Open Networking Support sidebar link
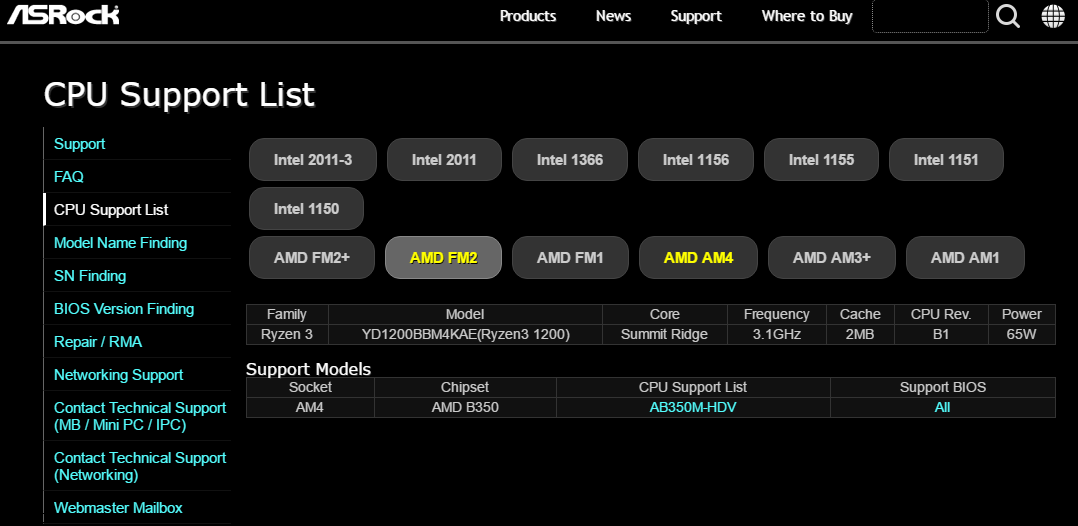Image resolution: width=1078 pixels, height=526 pixels. 119,375
